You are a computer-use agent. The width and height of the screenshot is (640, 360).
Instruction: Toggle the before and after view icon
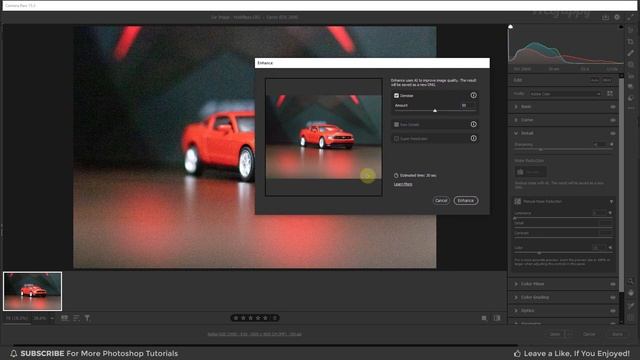pos(497,318)
